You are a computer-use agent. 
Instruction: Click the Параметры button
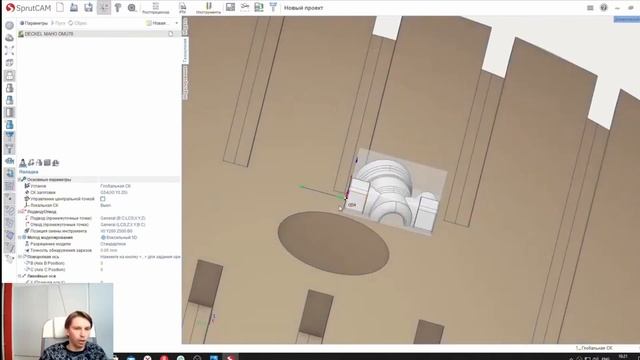click(x=34, y=23)
